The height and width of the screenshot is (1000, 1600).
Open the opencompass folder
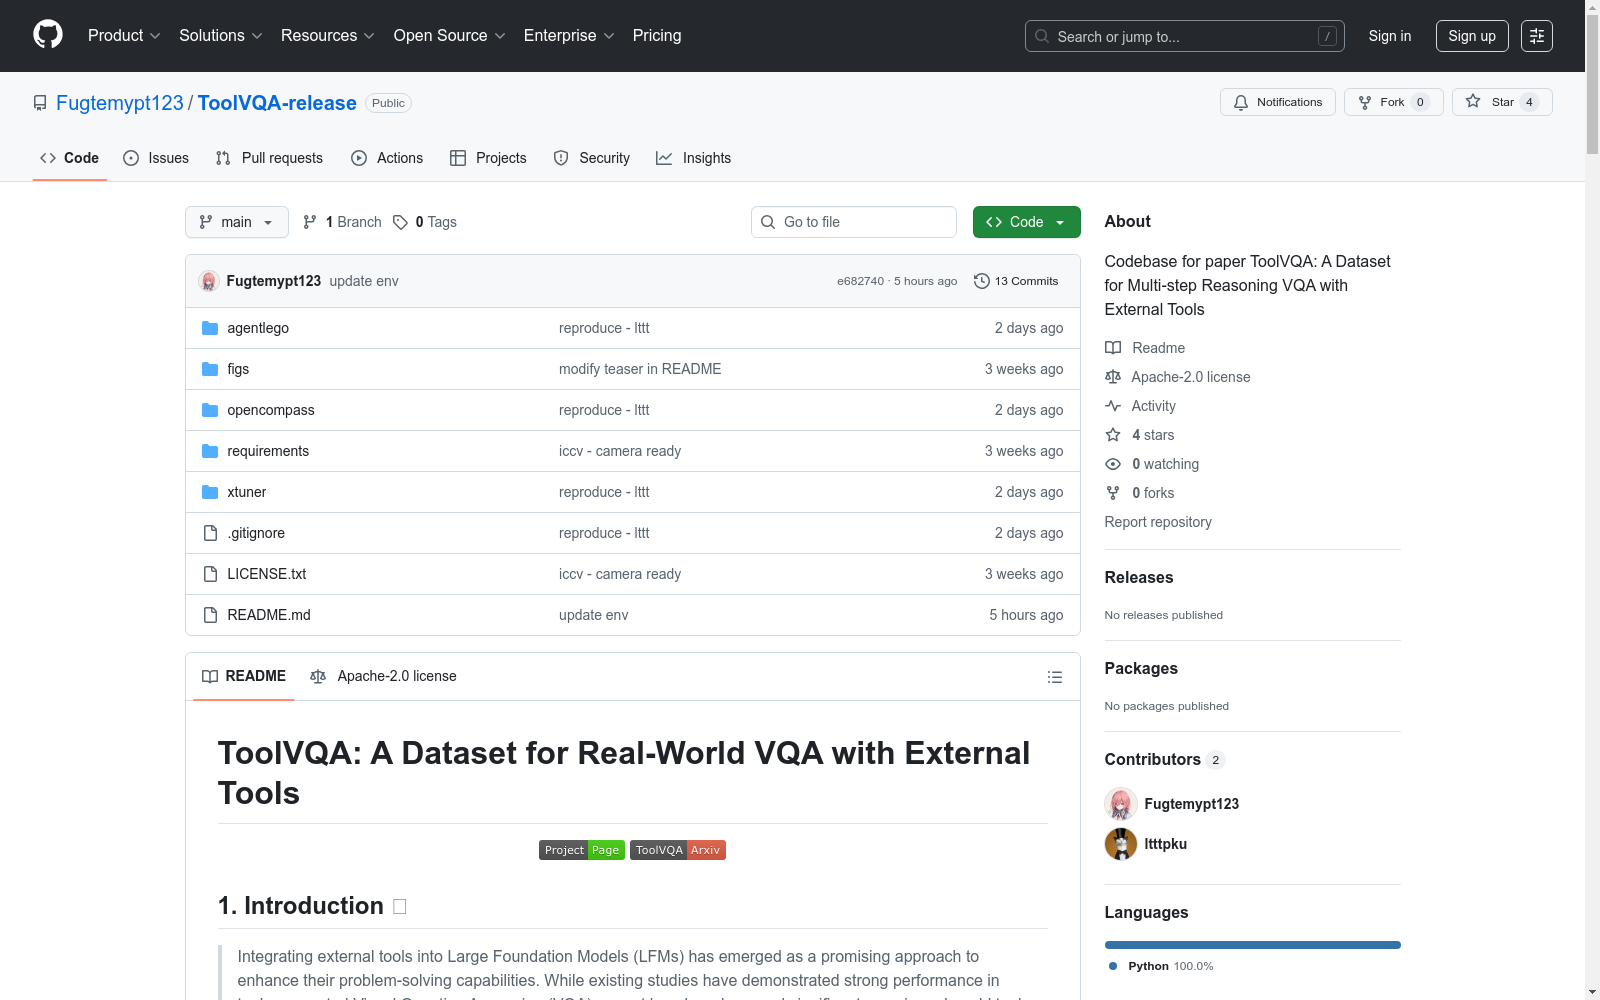[271, 410]
